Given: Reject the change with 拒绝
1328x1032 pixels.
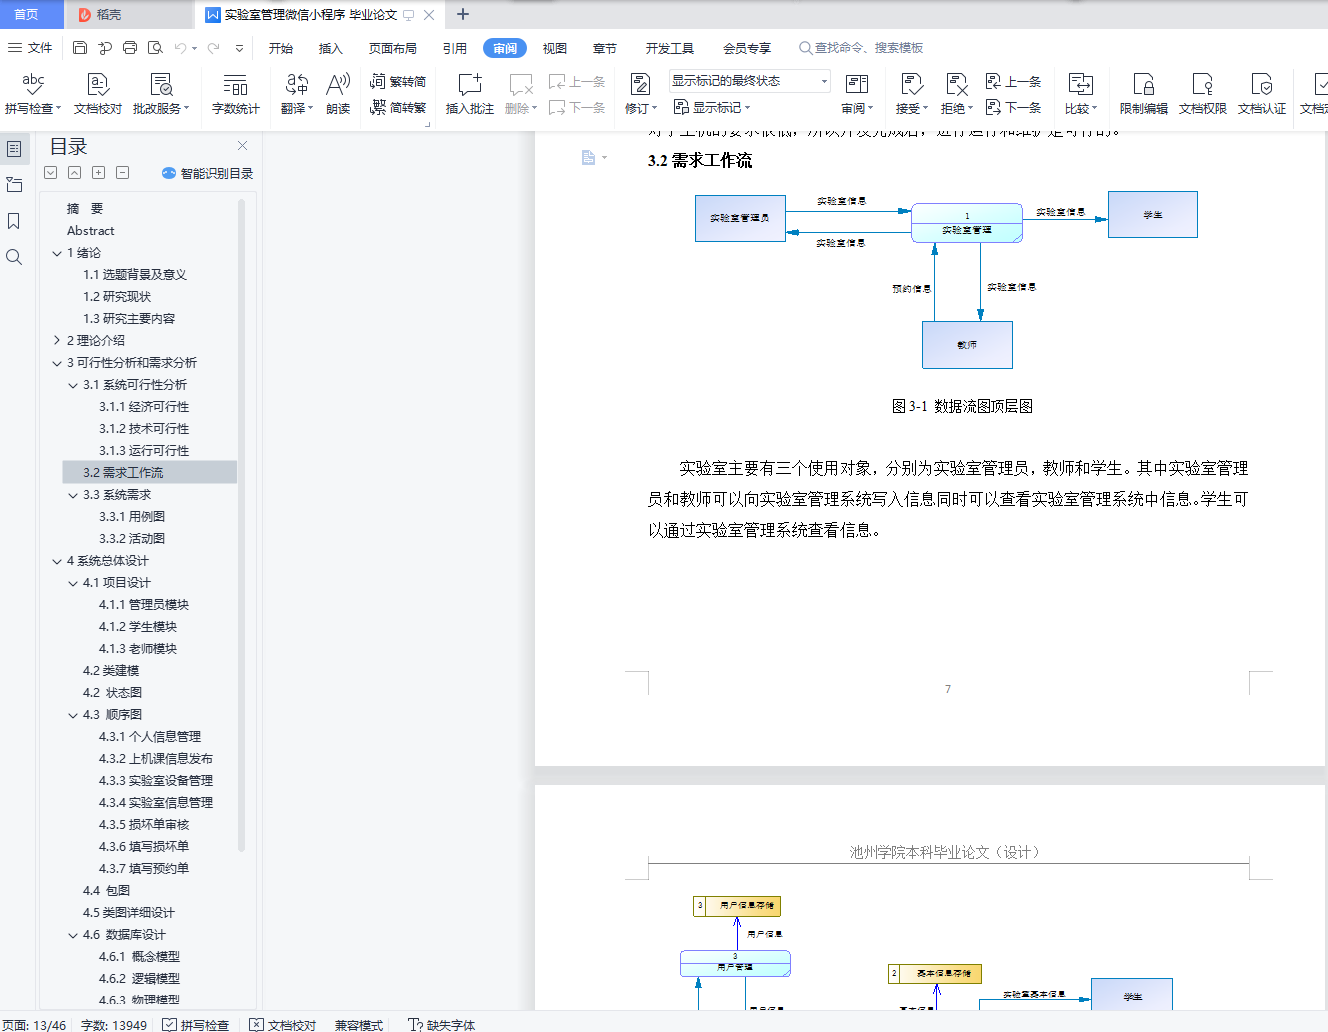Looking at the screenshot, I should [957, 93].
